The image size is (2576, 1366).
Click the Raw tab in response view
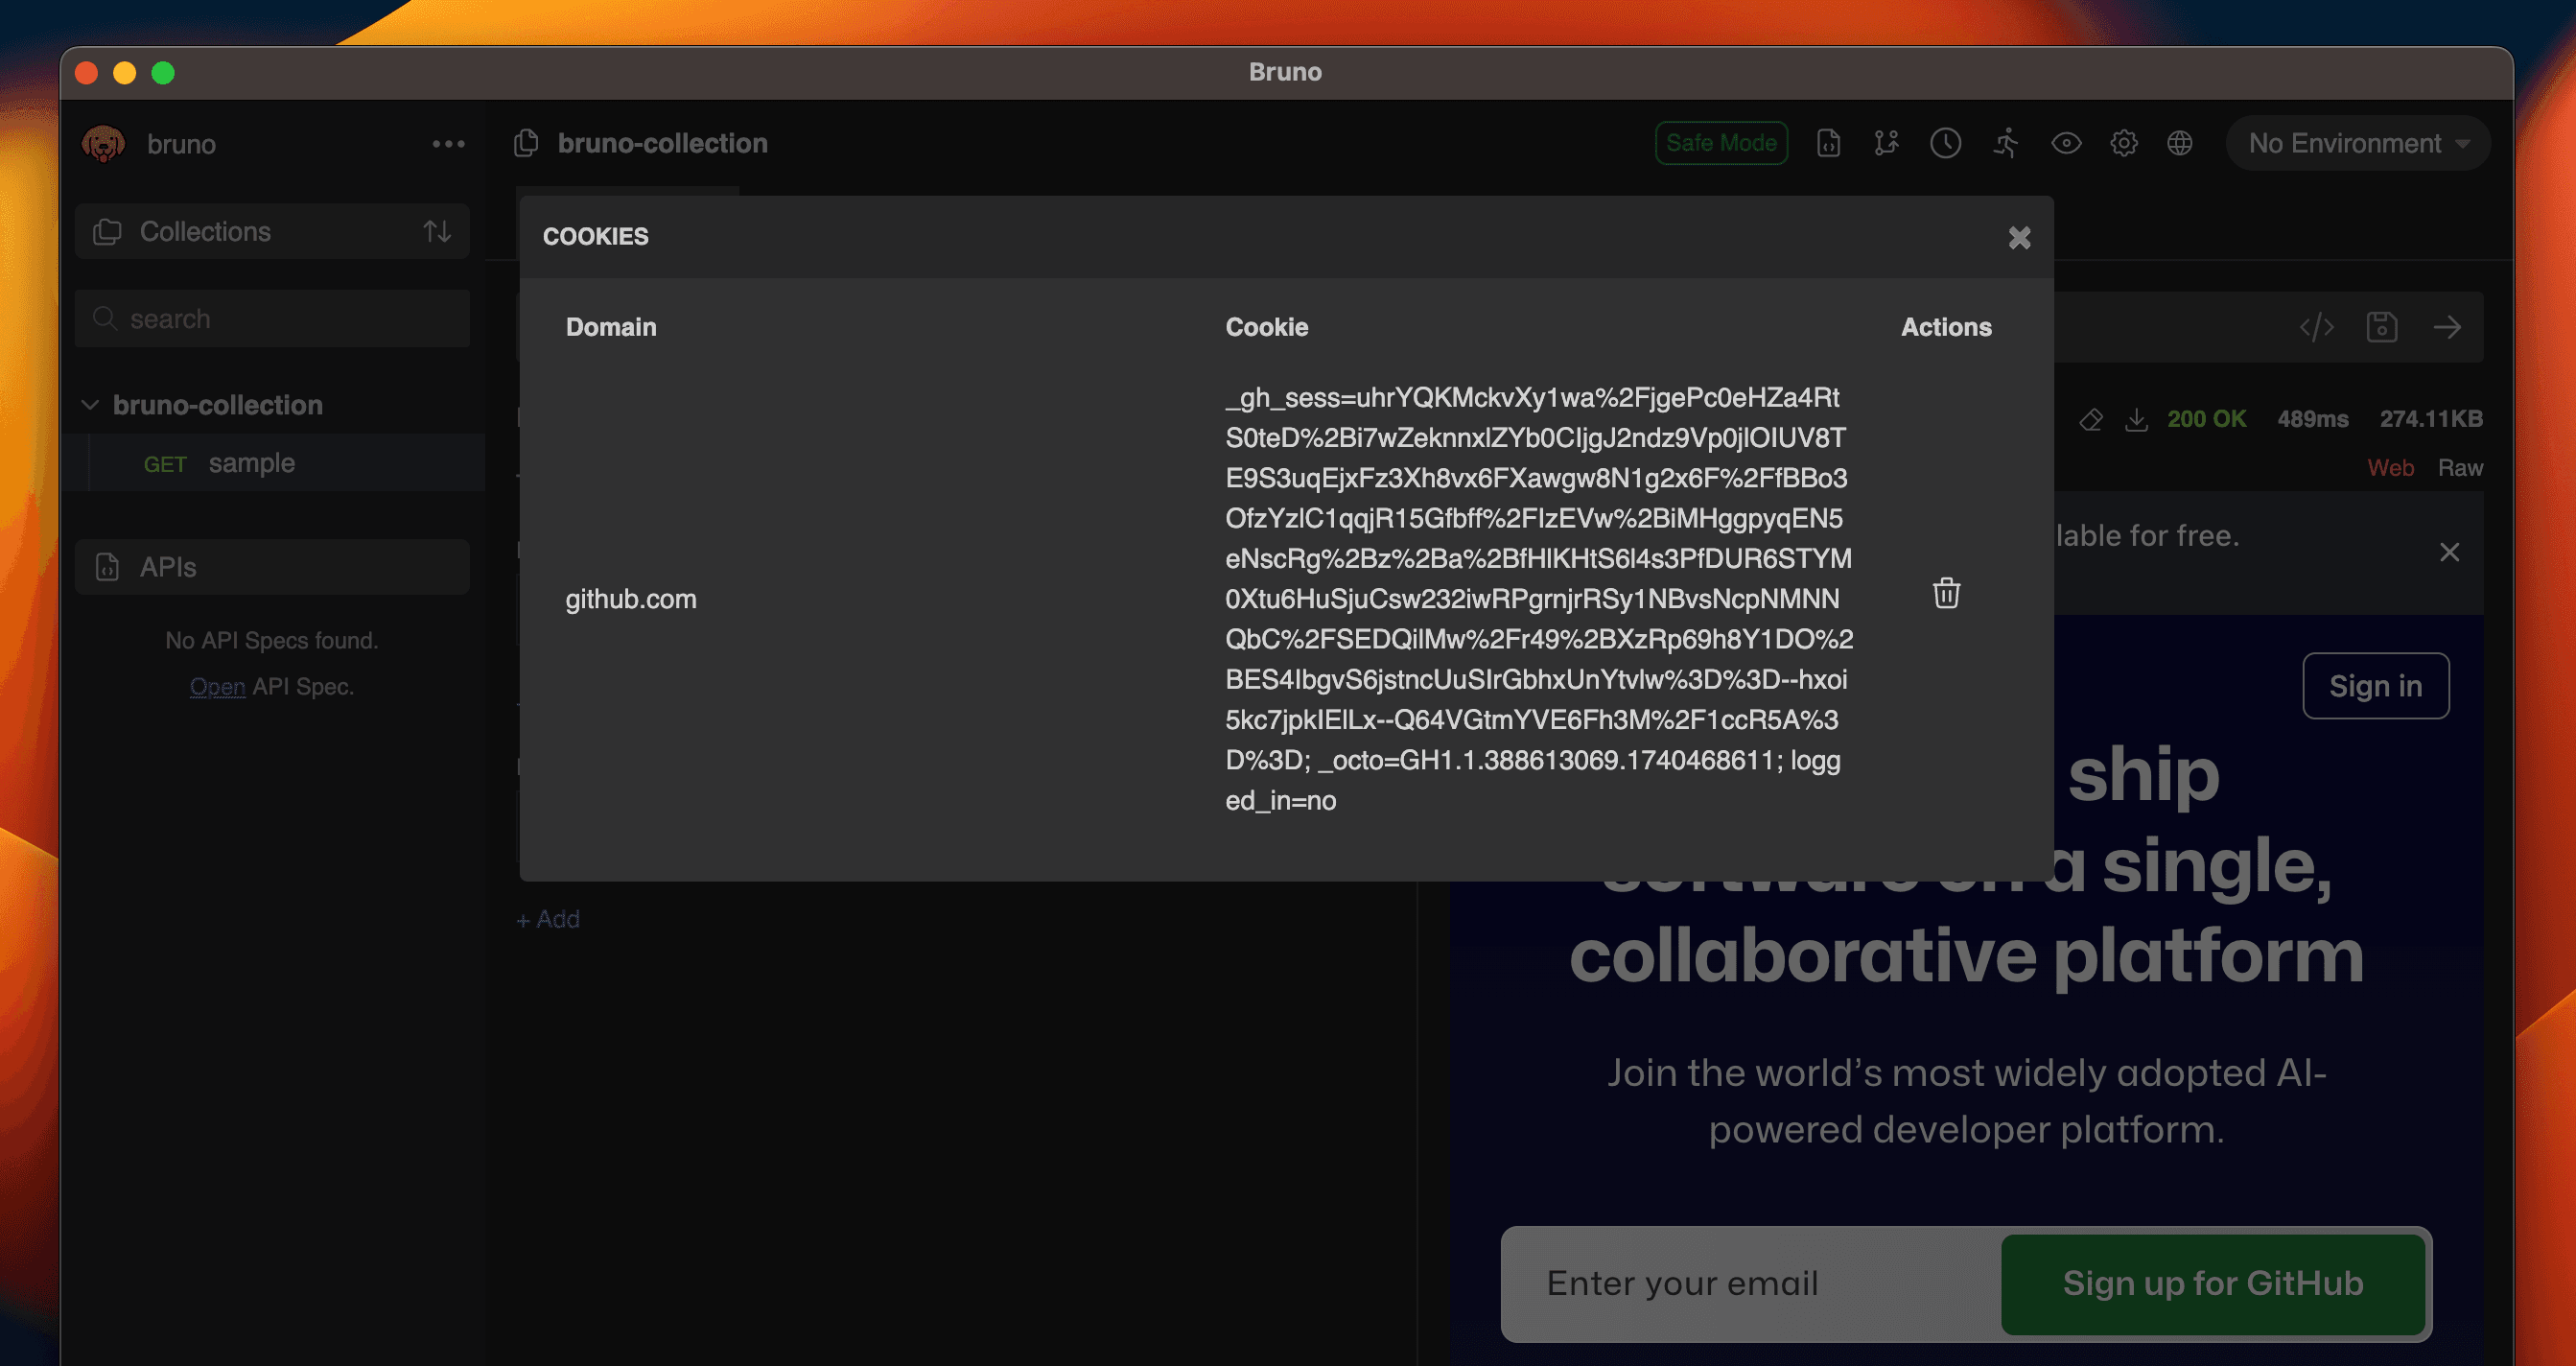click(2460, 467)
